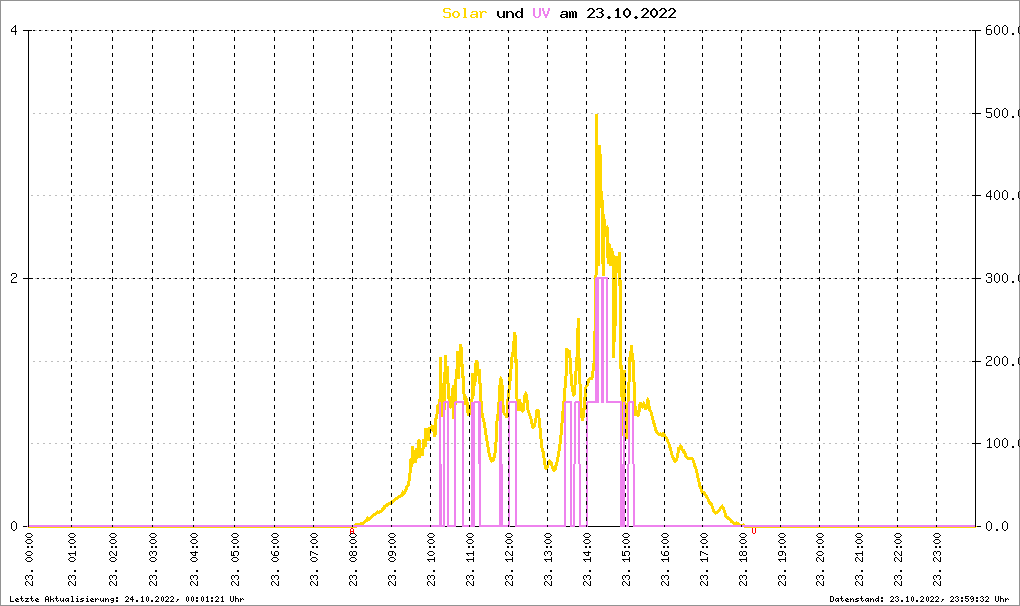The height and width of the screenshot is (606, 1020).
Task: Click the right axis value 400.0
Action: [x=1002, y=195]
